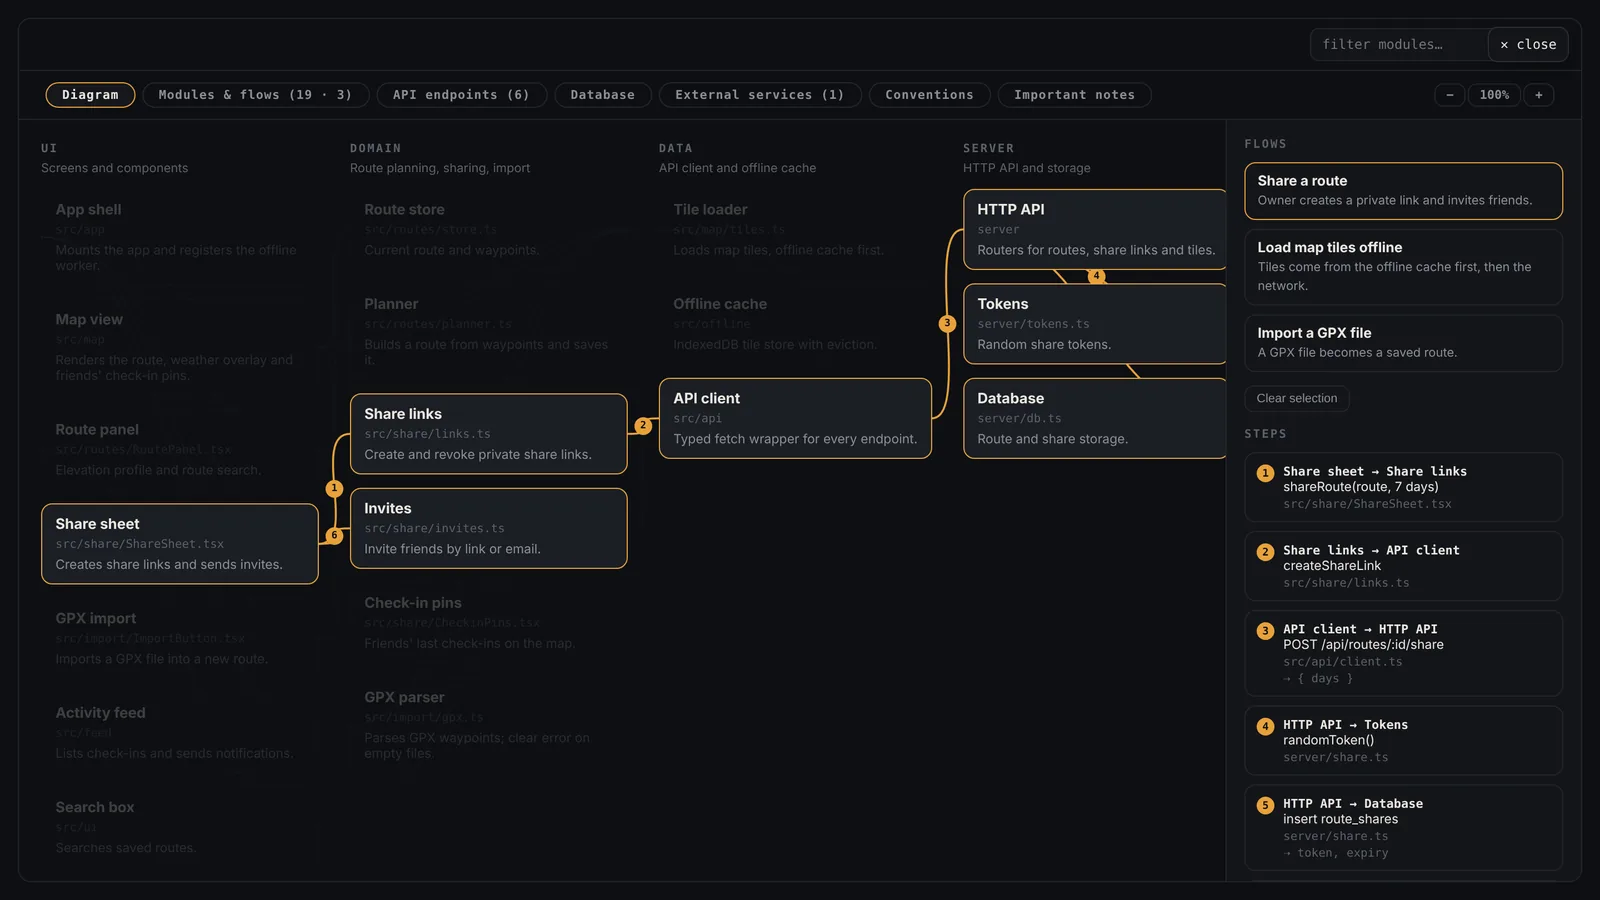Viewport: 1600px width, 900px height.
Task: Open the API endpoints tab
Action: click(x=461, y=95)
